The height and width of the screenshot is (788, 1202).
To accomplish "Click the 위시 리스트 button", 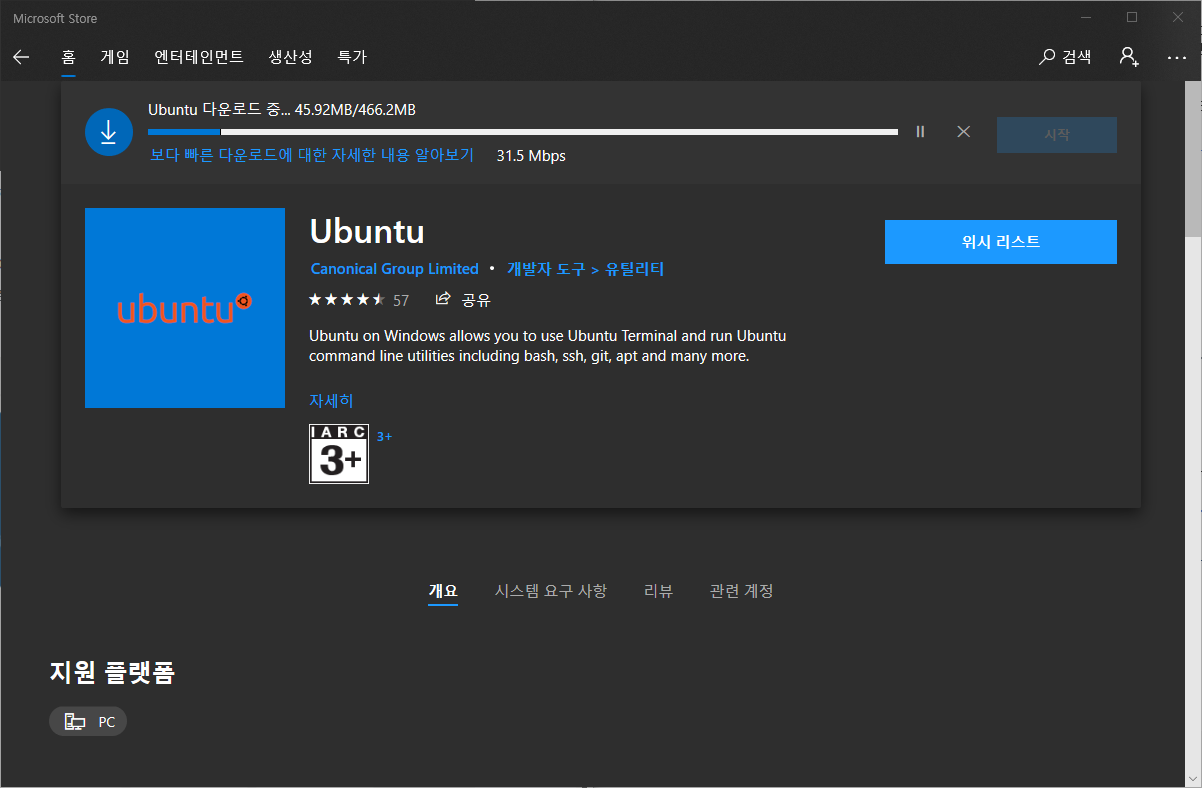I will pyautogui.click(x=1001, y=242).
